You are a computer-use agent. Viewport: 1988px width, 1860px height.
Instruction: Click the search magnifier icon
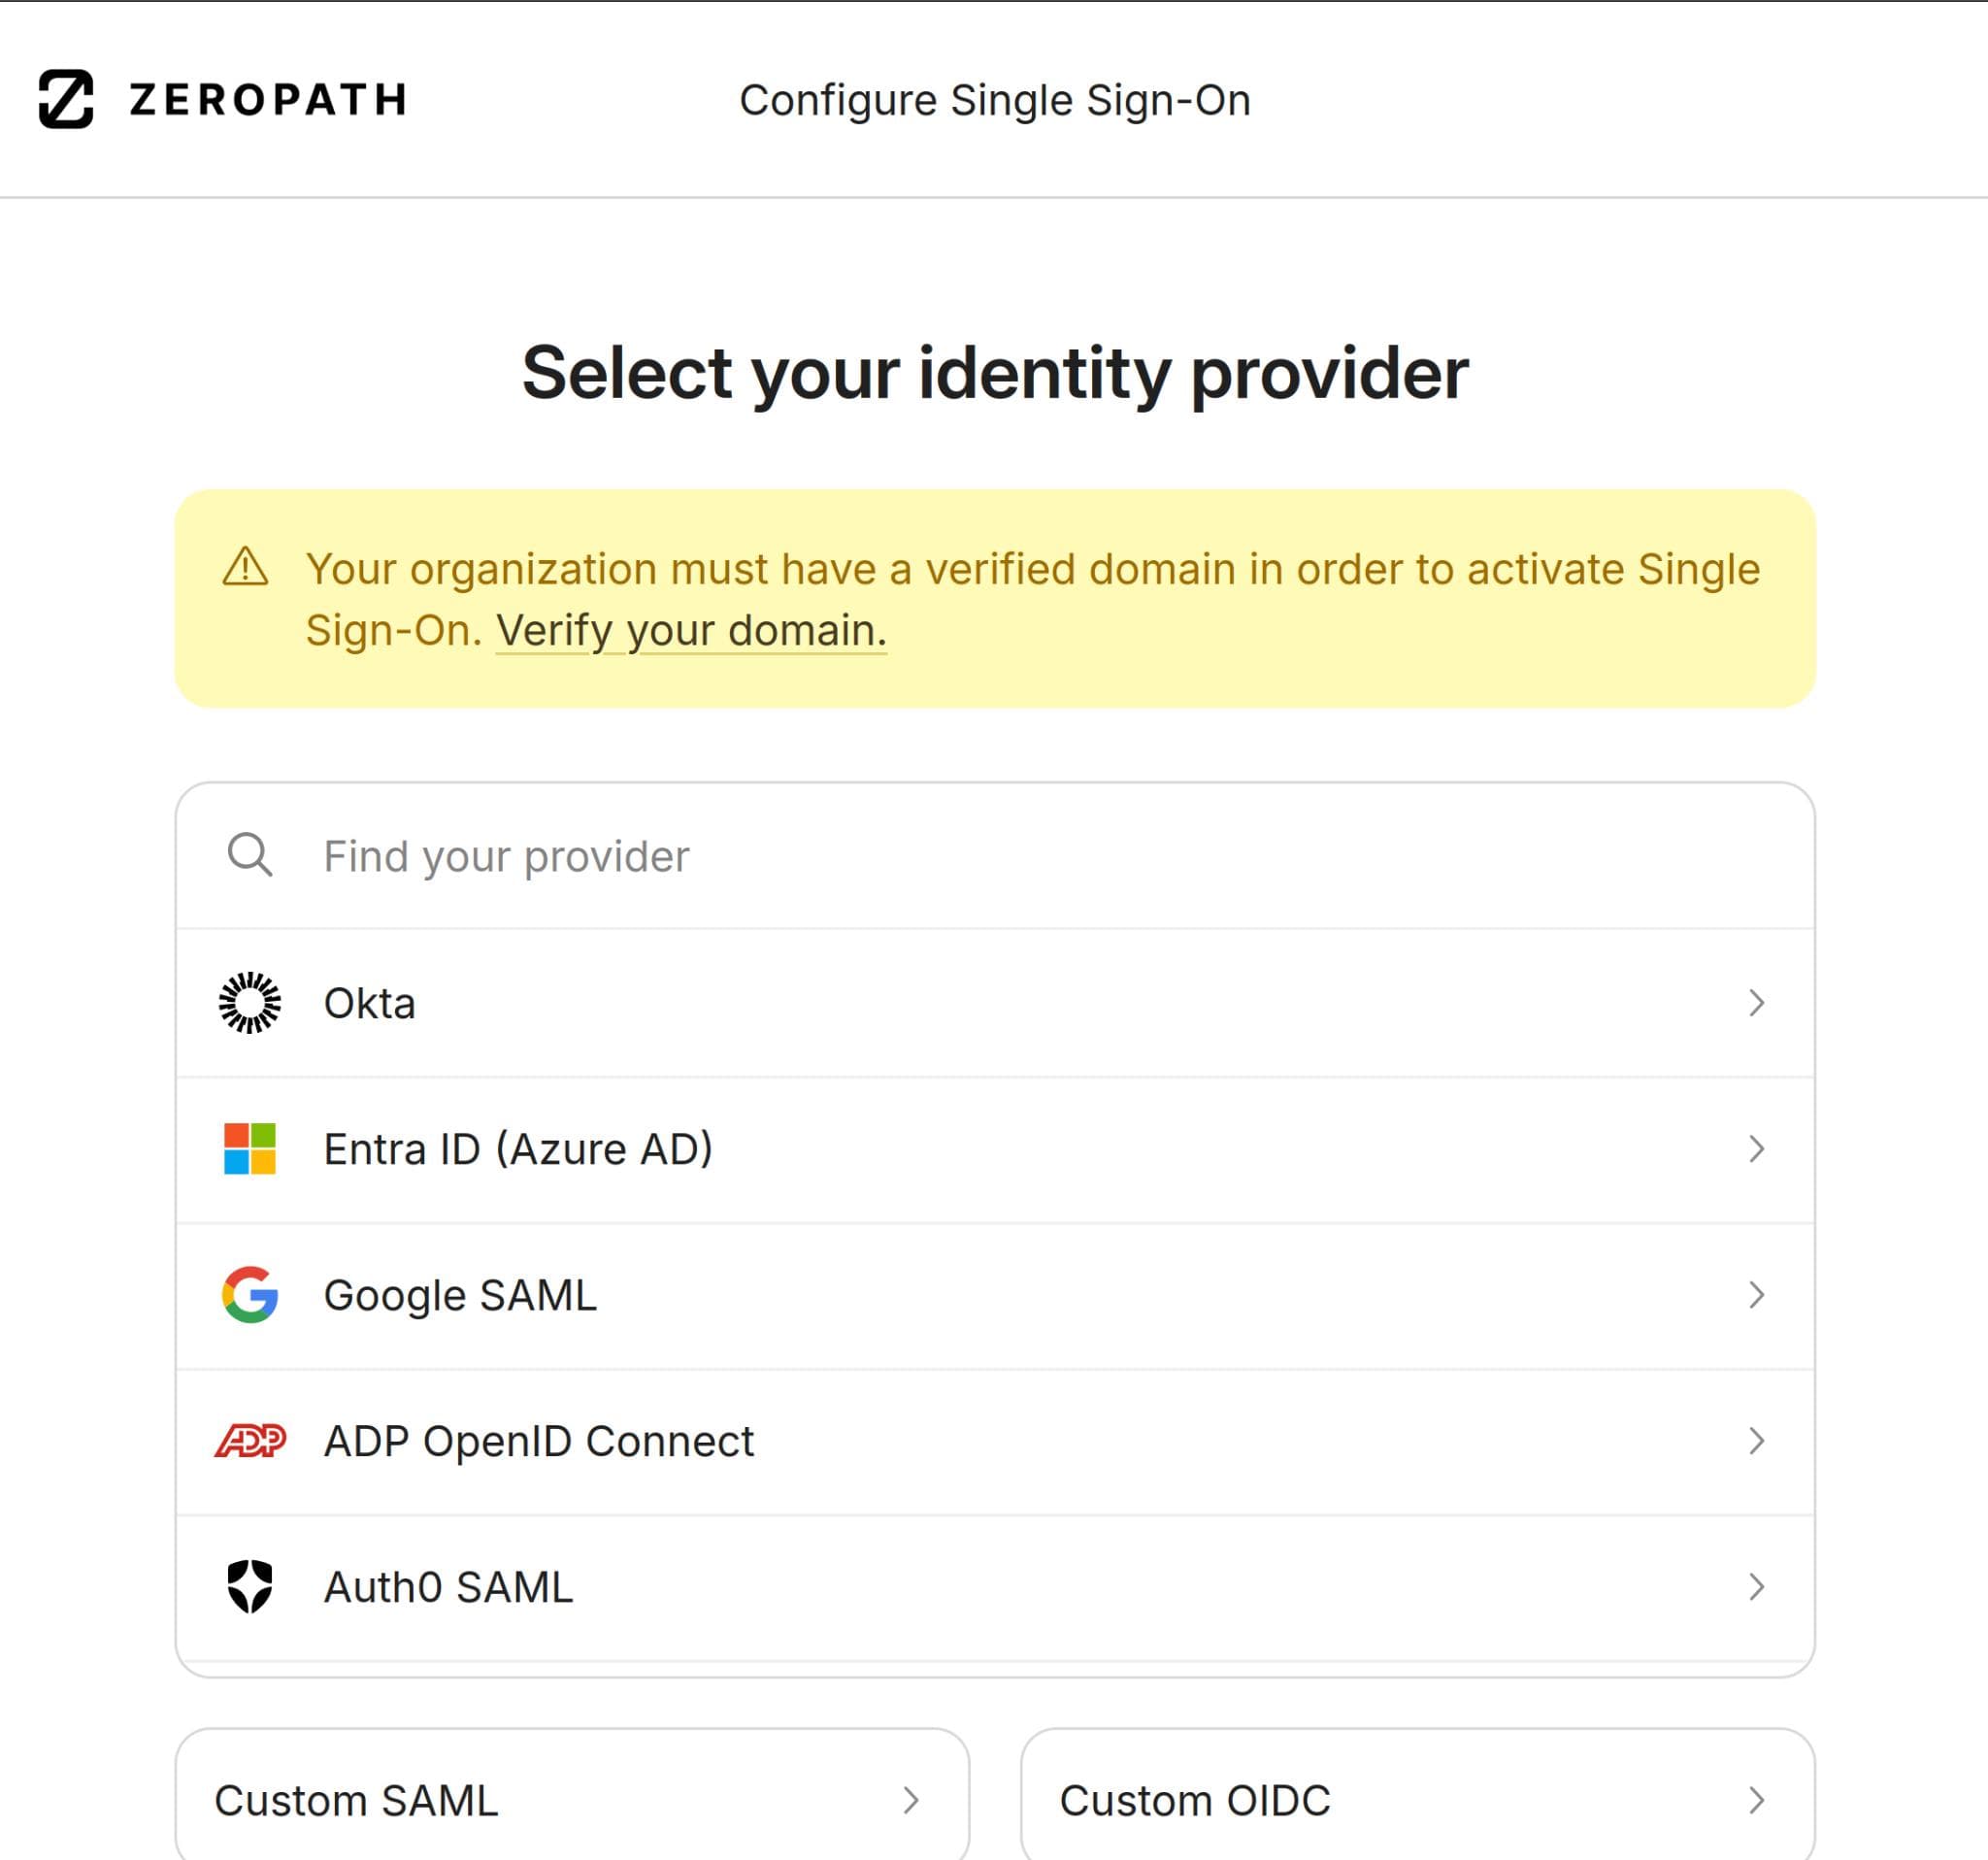point(250,855)
